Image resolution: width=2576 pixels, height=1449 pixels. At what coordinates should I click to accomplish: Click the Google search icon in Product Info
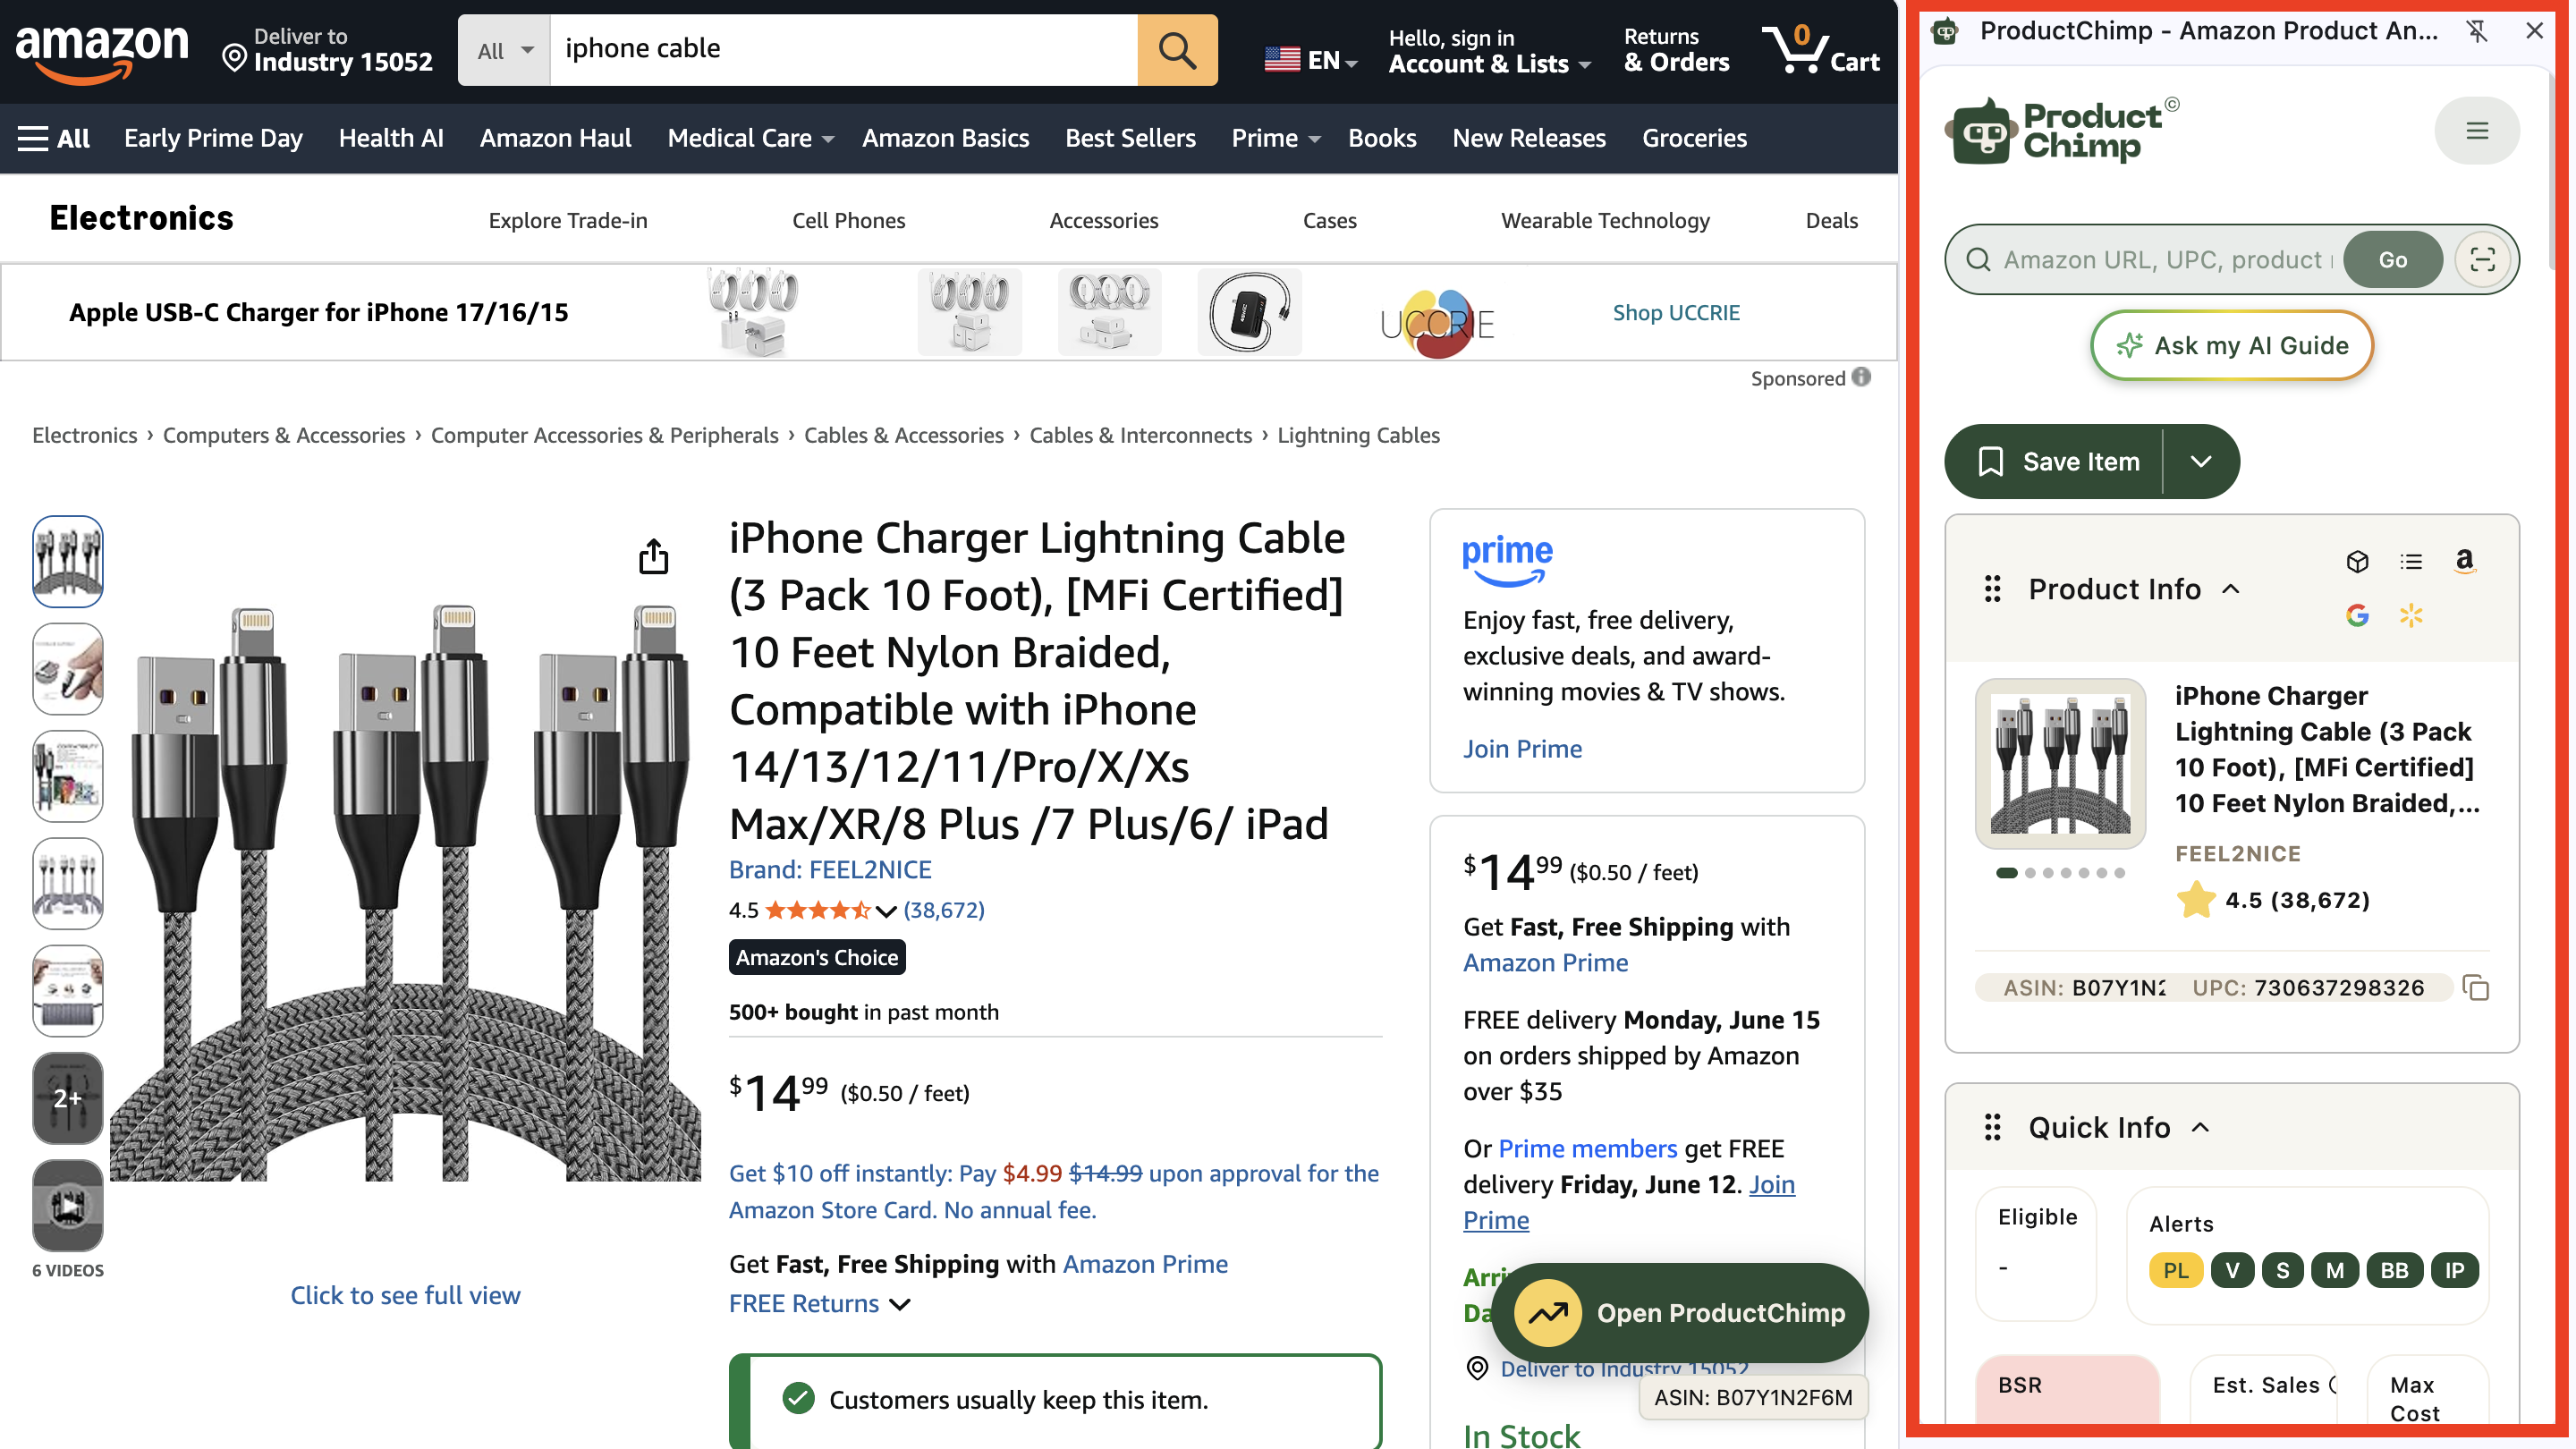pos(2356,615)
